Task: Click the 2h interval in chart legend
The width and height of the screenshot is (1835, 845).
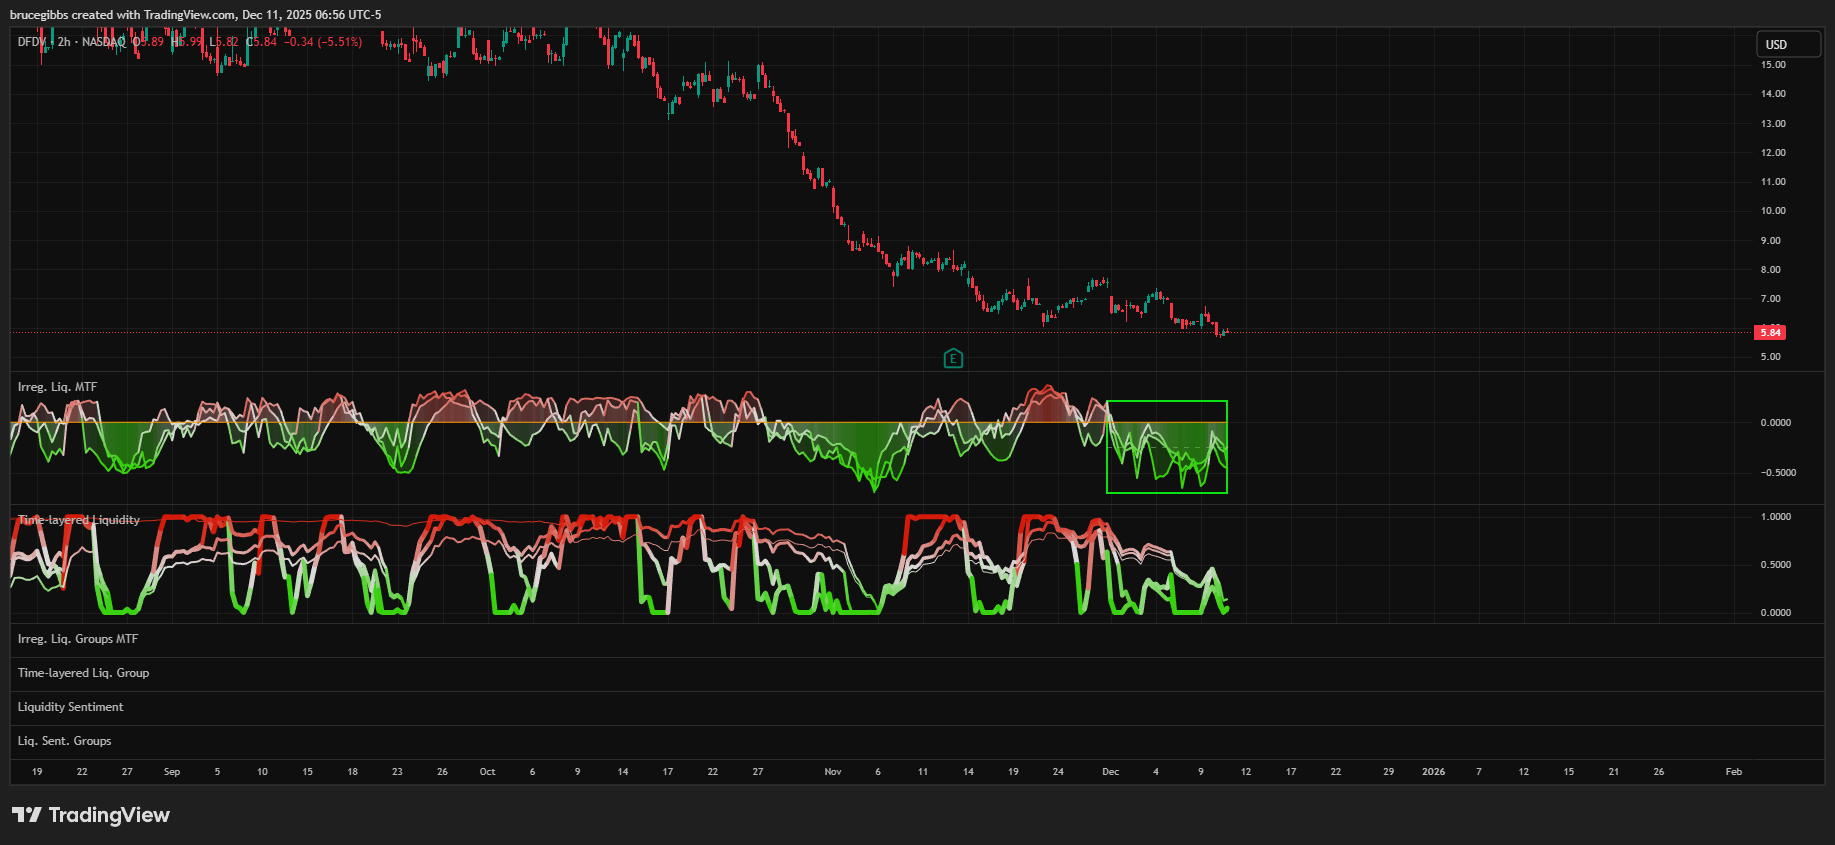Action: (64, 42)
